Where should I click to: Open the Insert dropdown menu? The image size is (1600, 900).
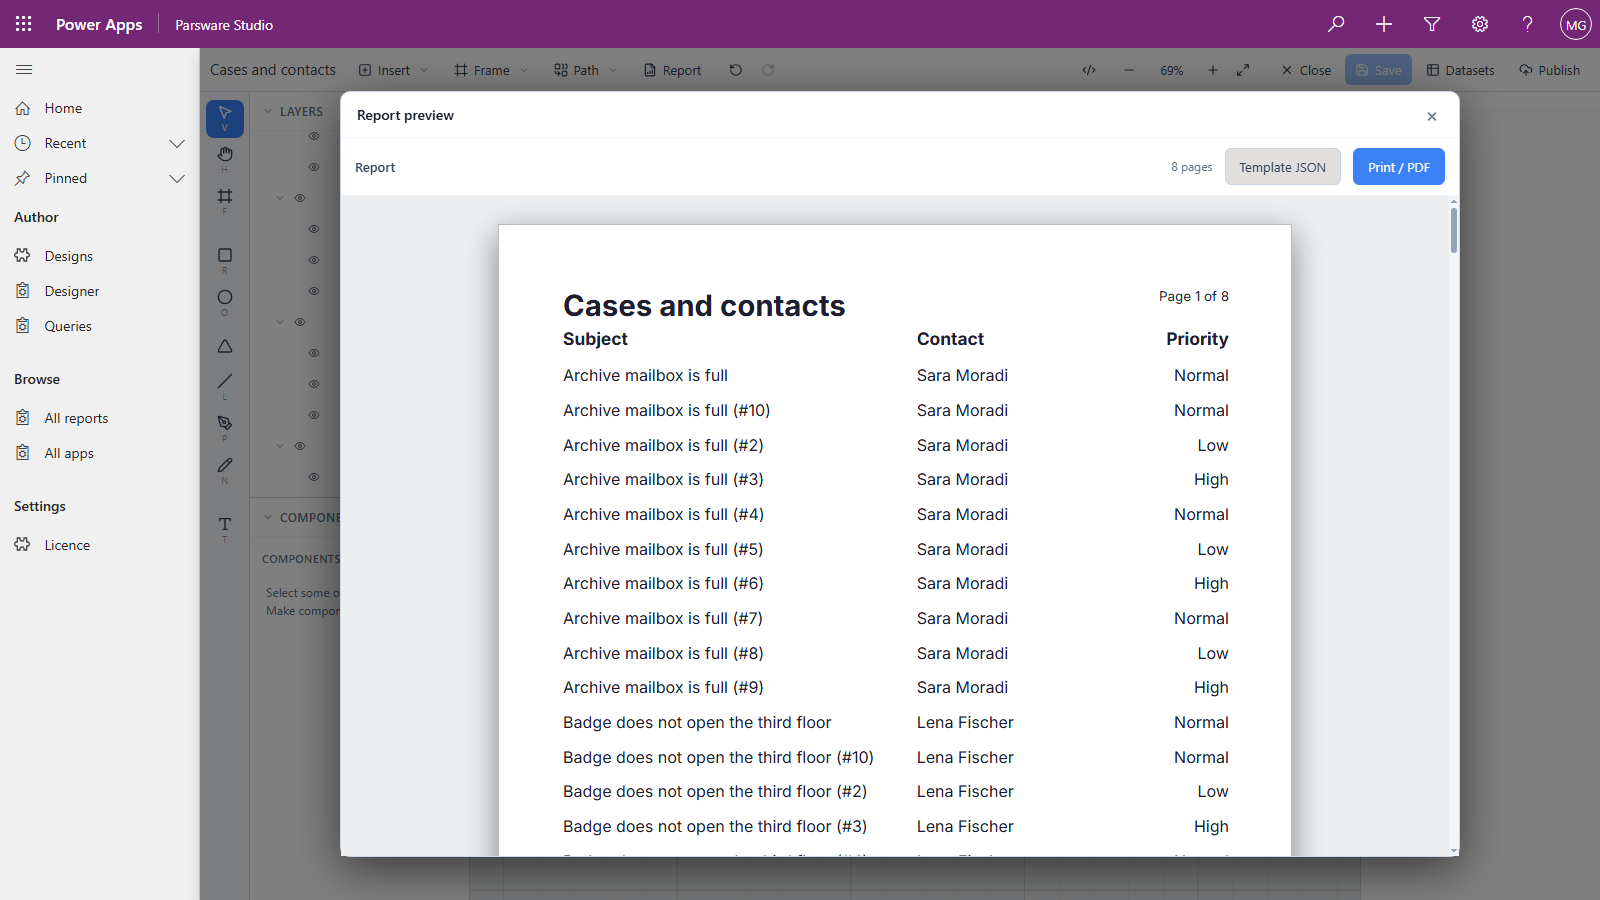tap(394, 70)
